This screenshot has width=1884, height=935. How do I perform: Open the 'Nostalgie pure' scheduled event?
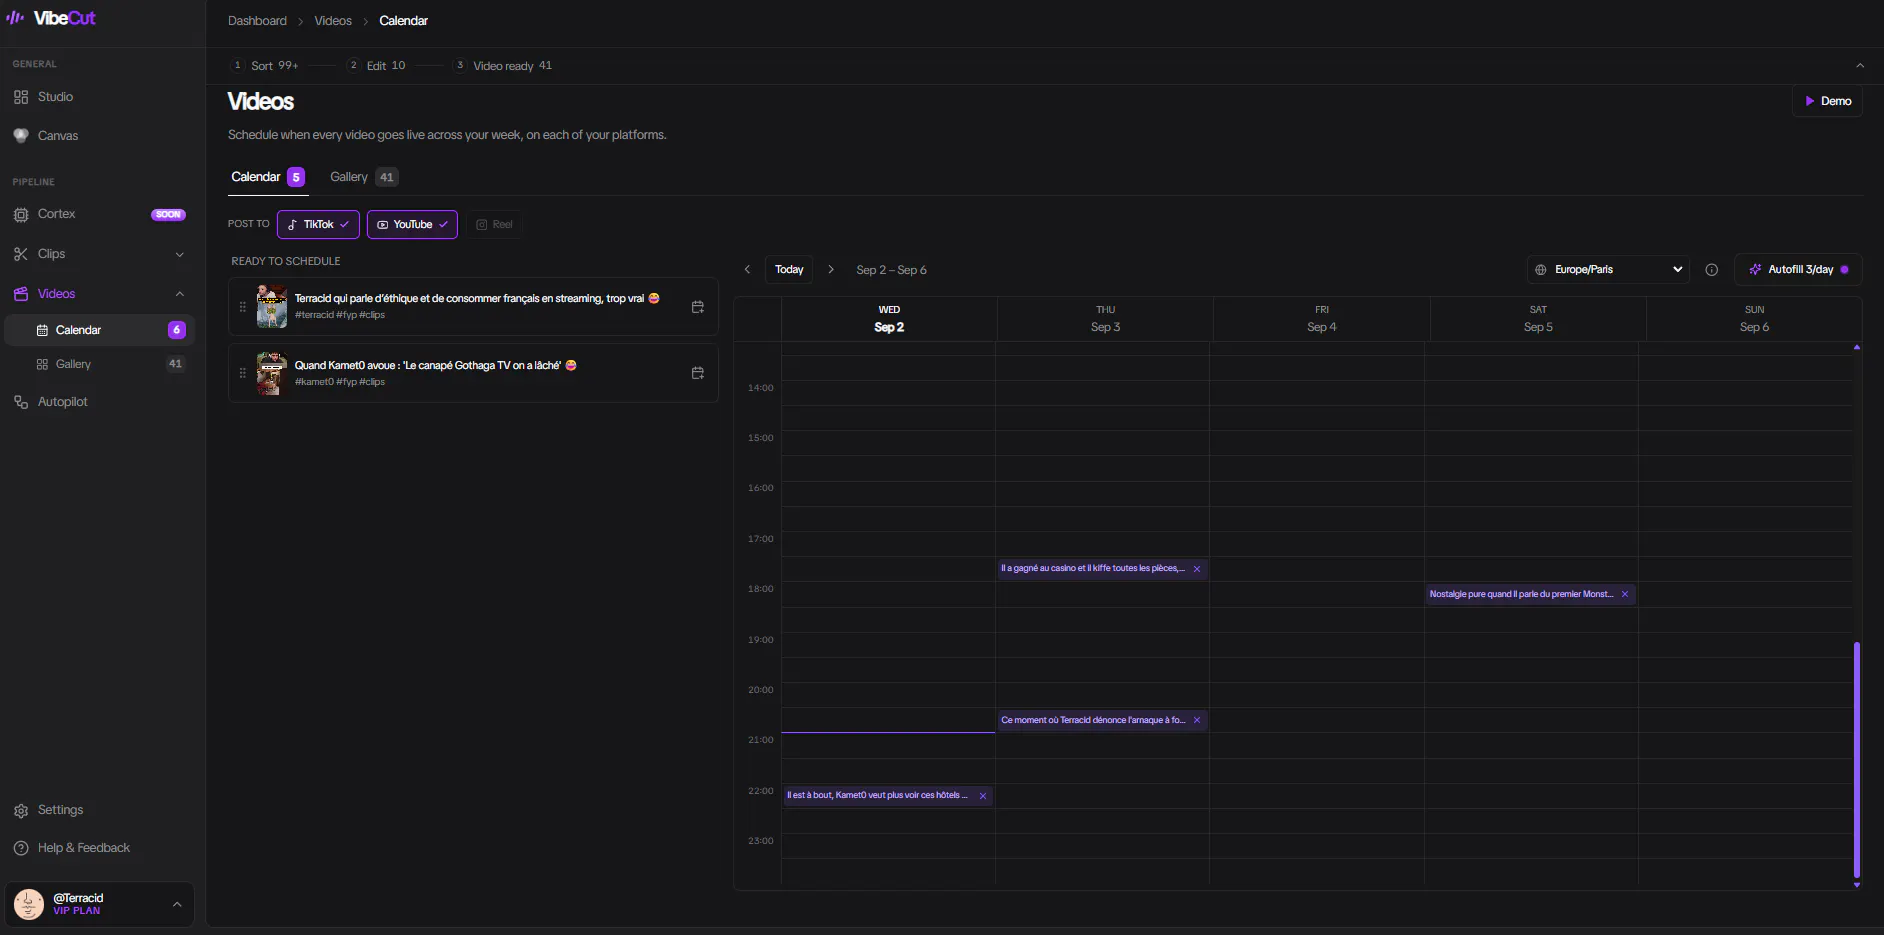pyautogui.click(x=1521, y=595)
